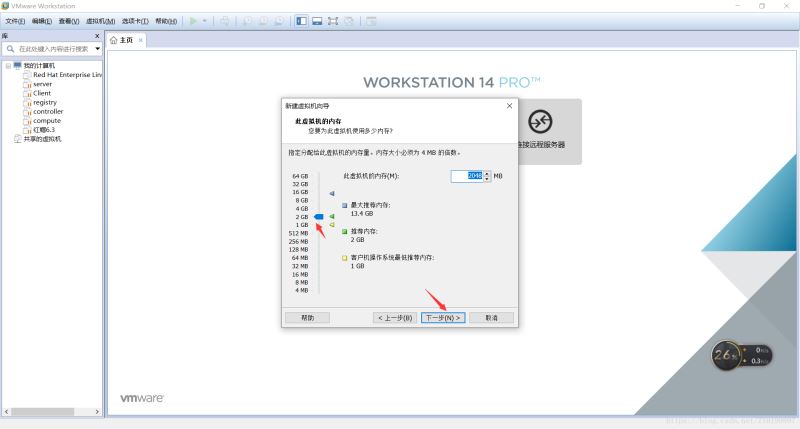Close the library panel
This screenshot has width=800, height=429.
tap(97, 36)
